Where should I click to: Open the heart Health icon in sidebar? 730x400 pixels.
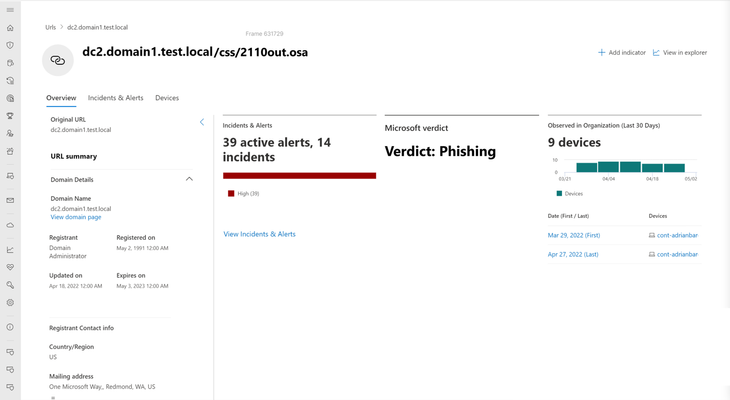(10, 267)
